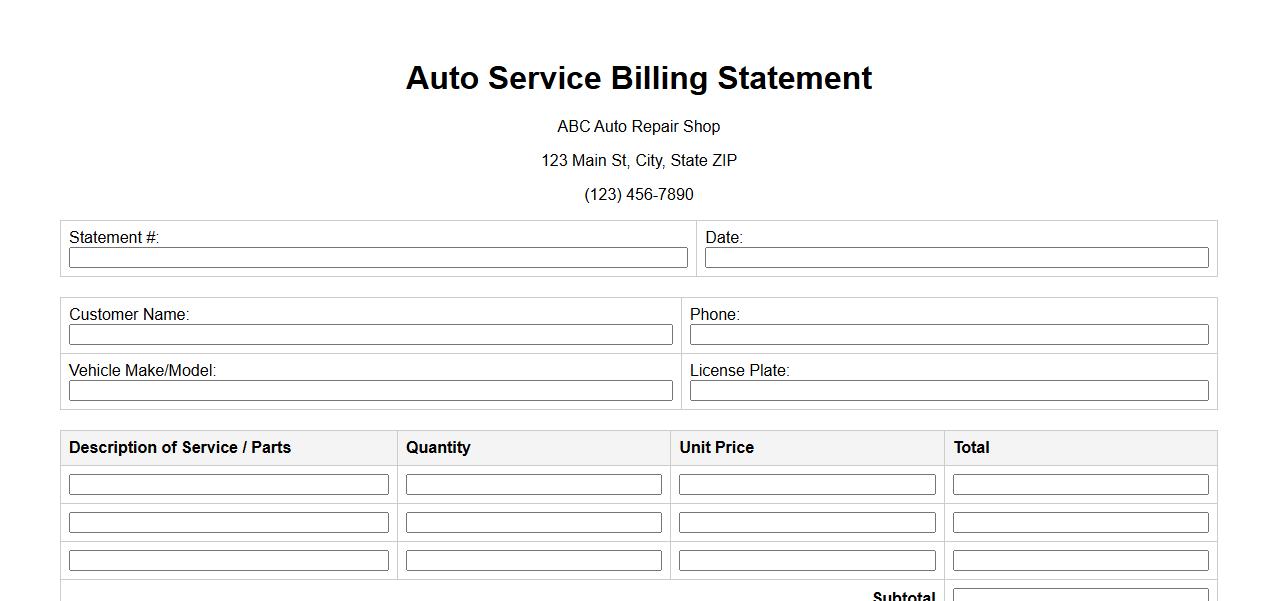Click the Subtotal amount field
This screenshot has width=1278, height=601.
click(1080, 595)
